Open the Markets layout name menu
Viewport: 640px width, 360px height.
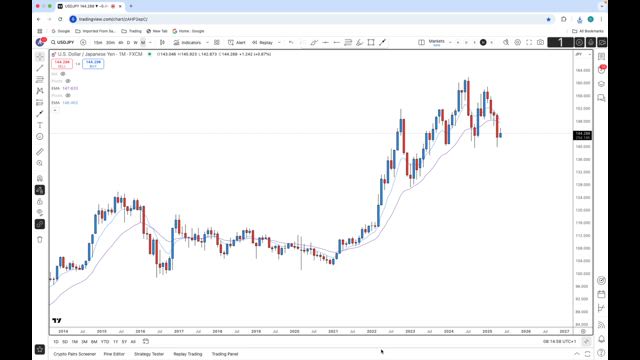(436, 42)
